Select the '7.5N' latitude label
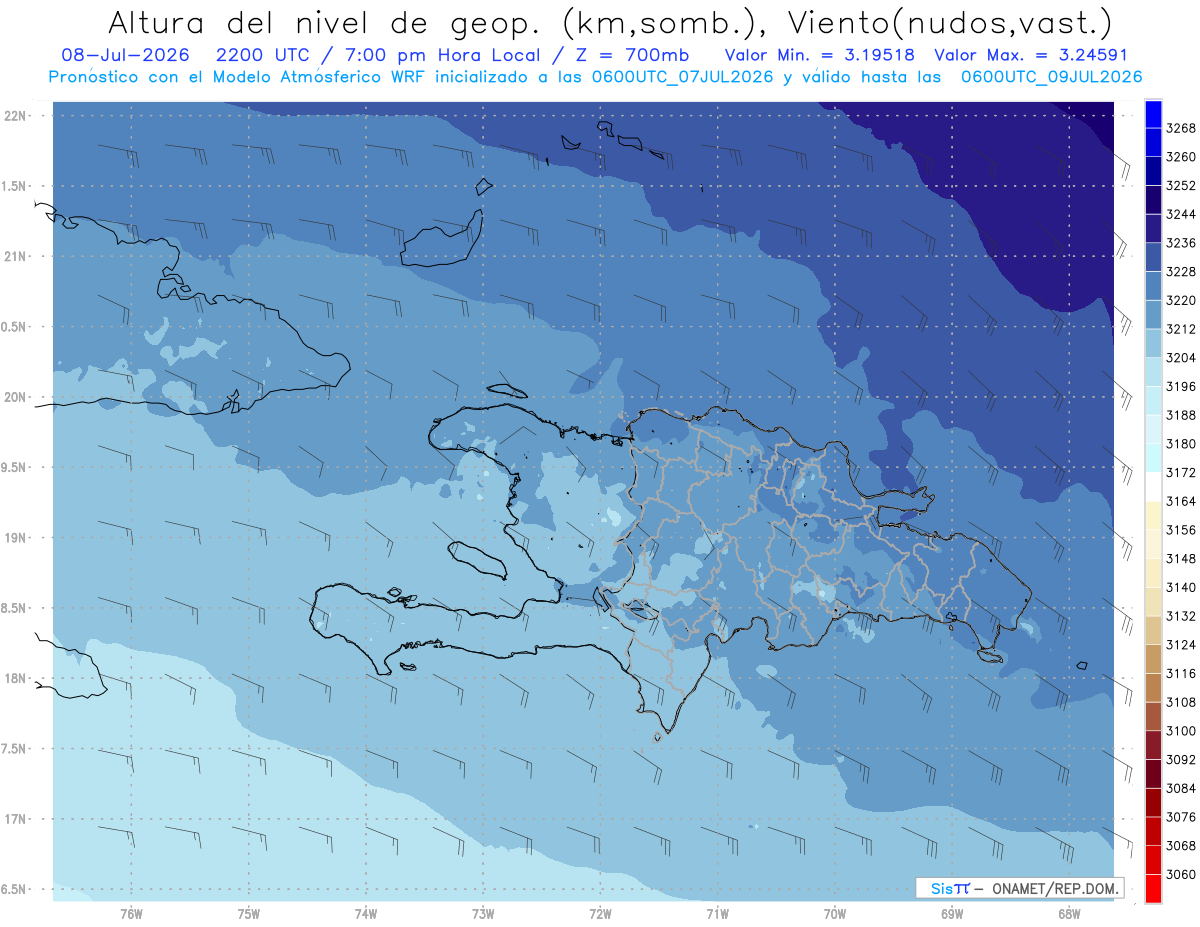Viewport: 1200px width, 927px height. [x=12, y=748]
